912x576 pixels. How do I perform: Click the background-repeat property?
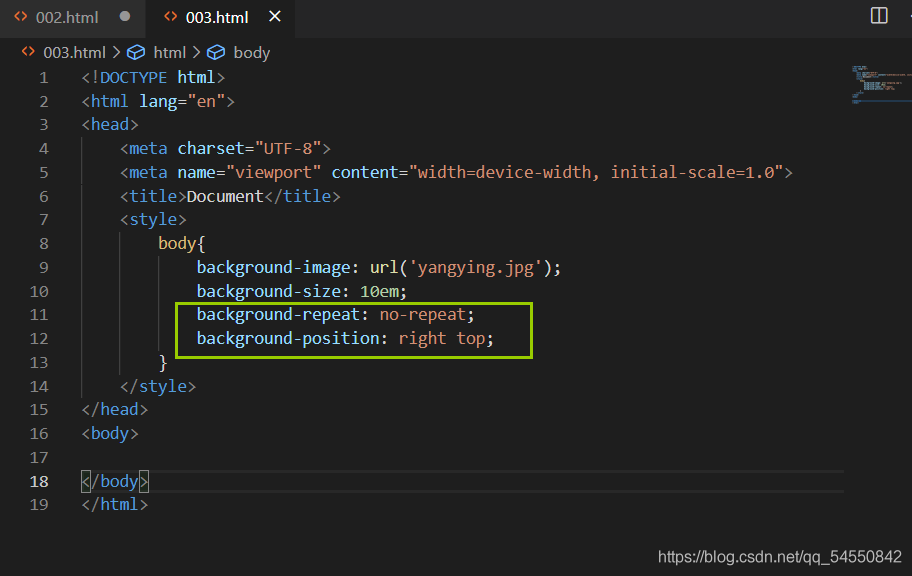click(x=278, y=315)
